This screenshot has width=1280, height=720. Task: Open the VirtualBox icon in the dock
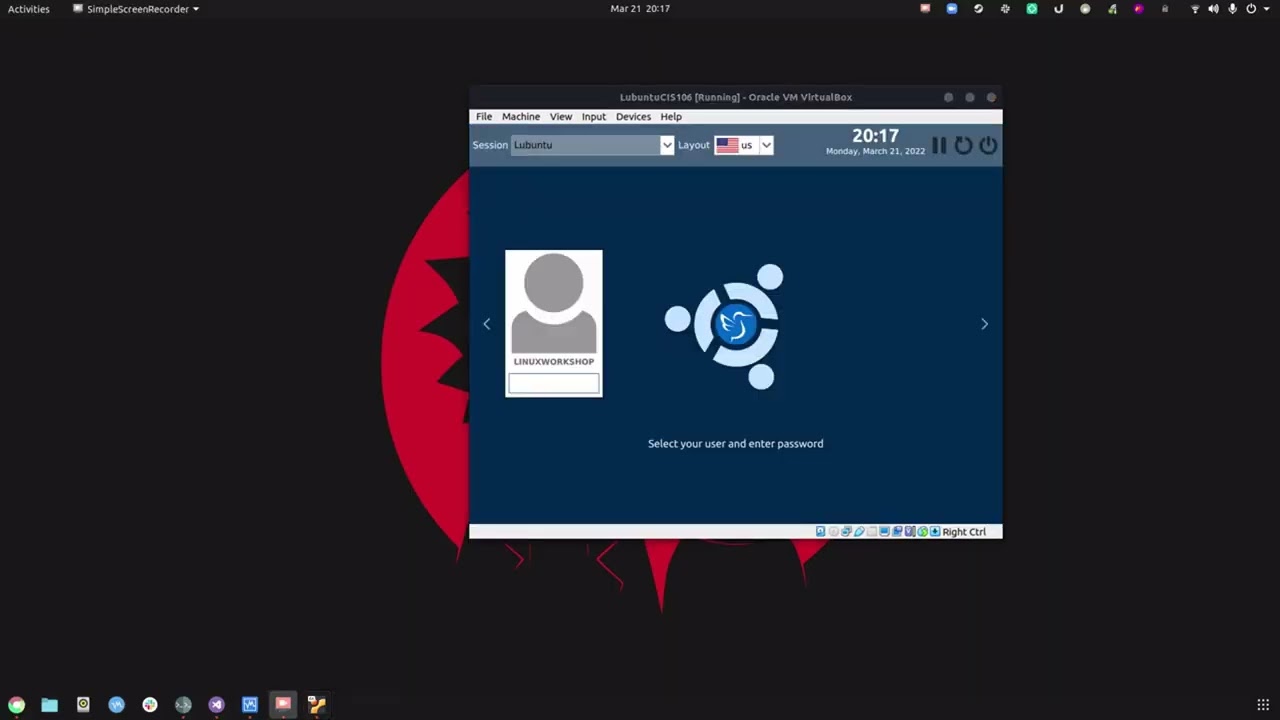(x=250, y=705)
